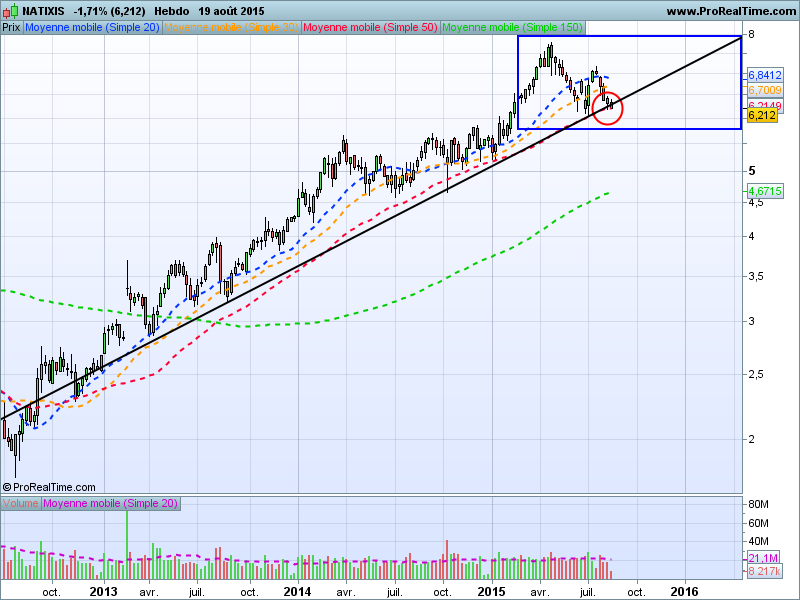Click the price scale label 5
This screenshot has width=800, height=600.
coord(751,171)
